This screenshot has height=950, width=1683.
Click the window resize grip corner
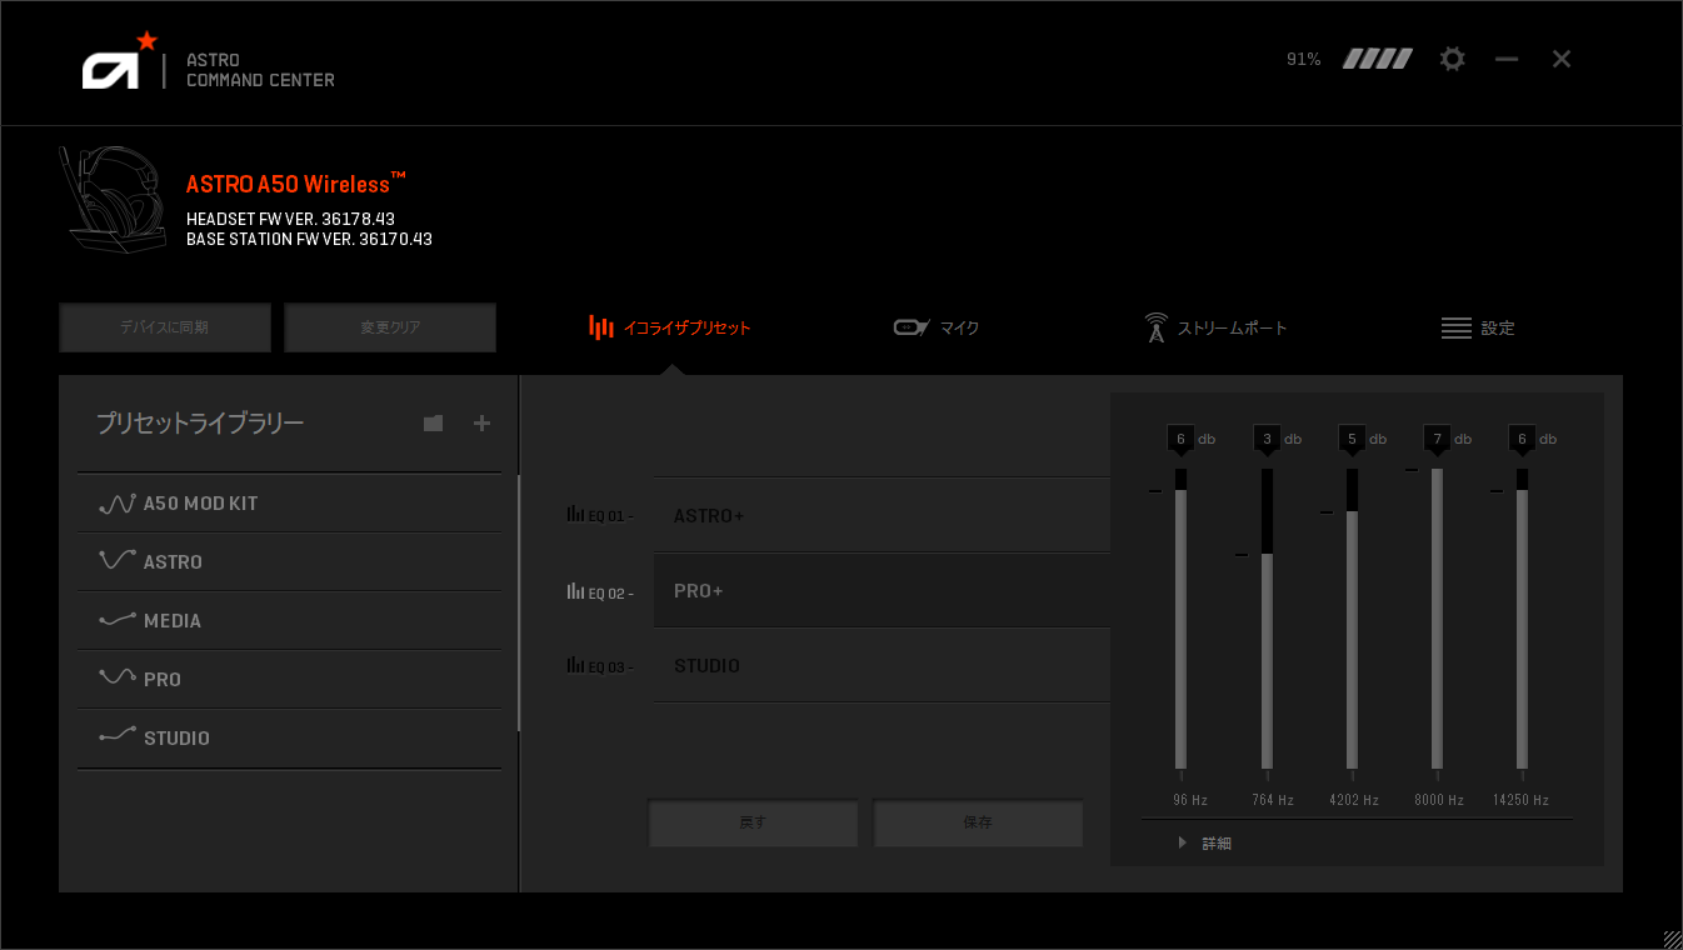click(1672, 939)
